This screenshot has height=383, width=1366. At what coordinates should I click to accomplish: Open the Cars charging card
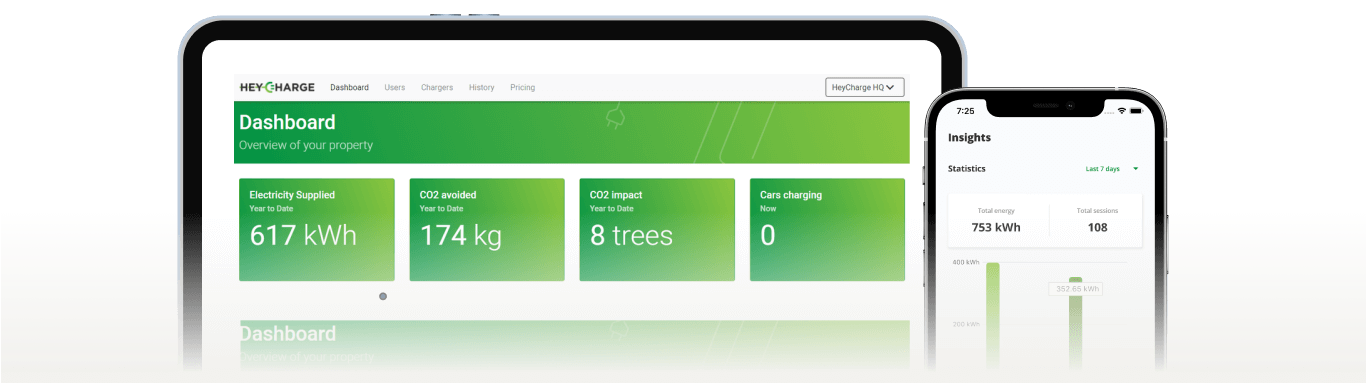pyautogui.click(x=827, y=230)
